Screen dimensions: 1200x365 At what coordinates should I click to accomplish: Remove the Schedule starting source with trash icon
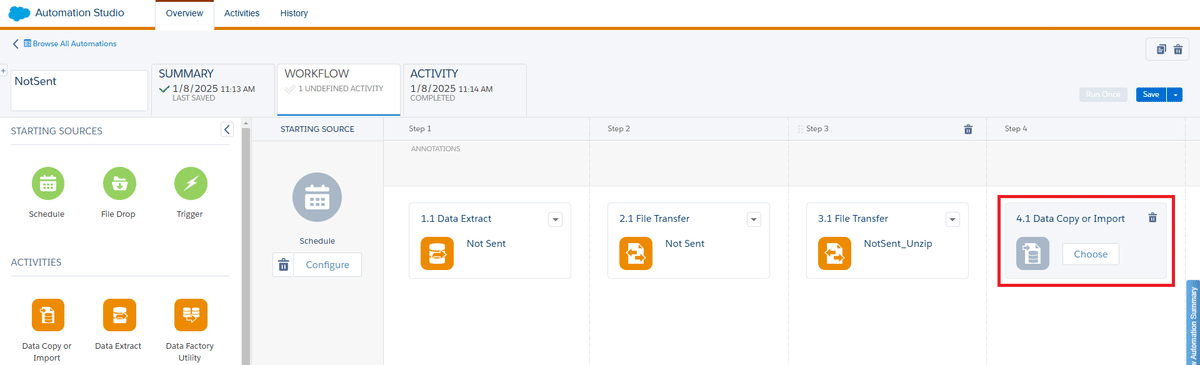coord(283,265)
